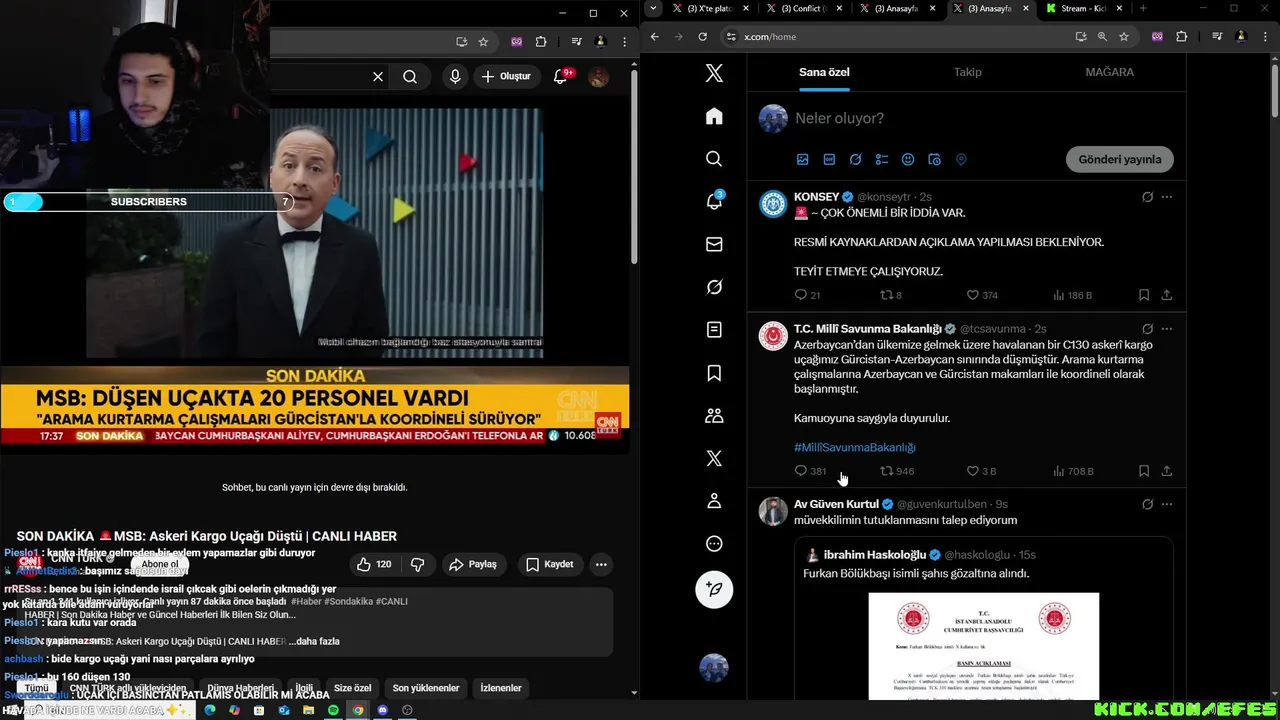This screenshot has height=720, width=1280.
Task: Open the #MillîSavunmaBakanlığı hashtag link
Action: tap(855, 447)
